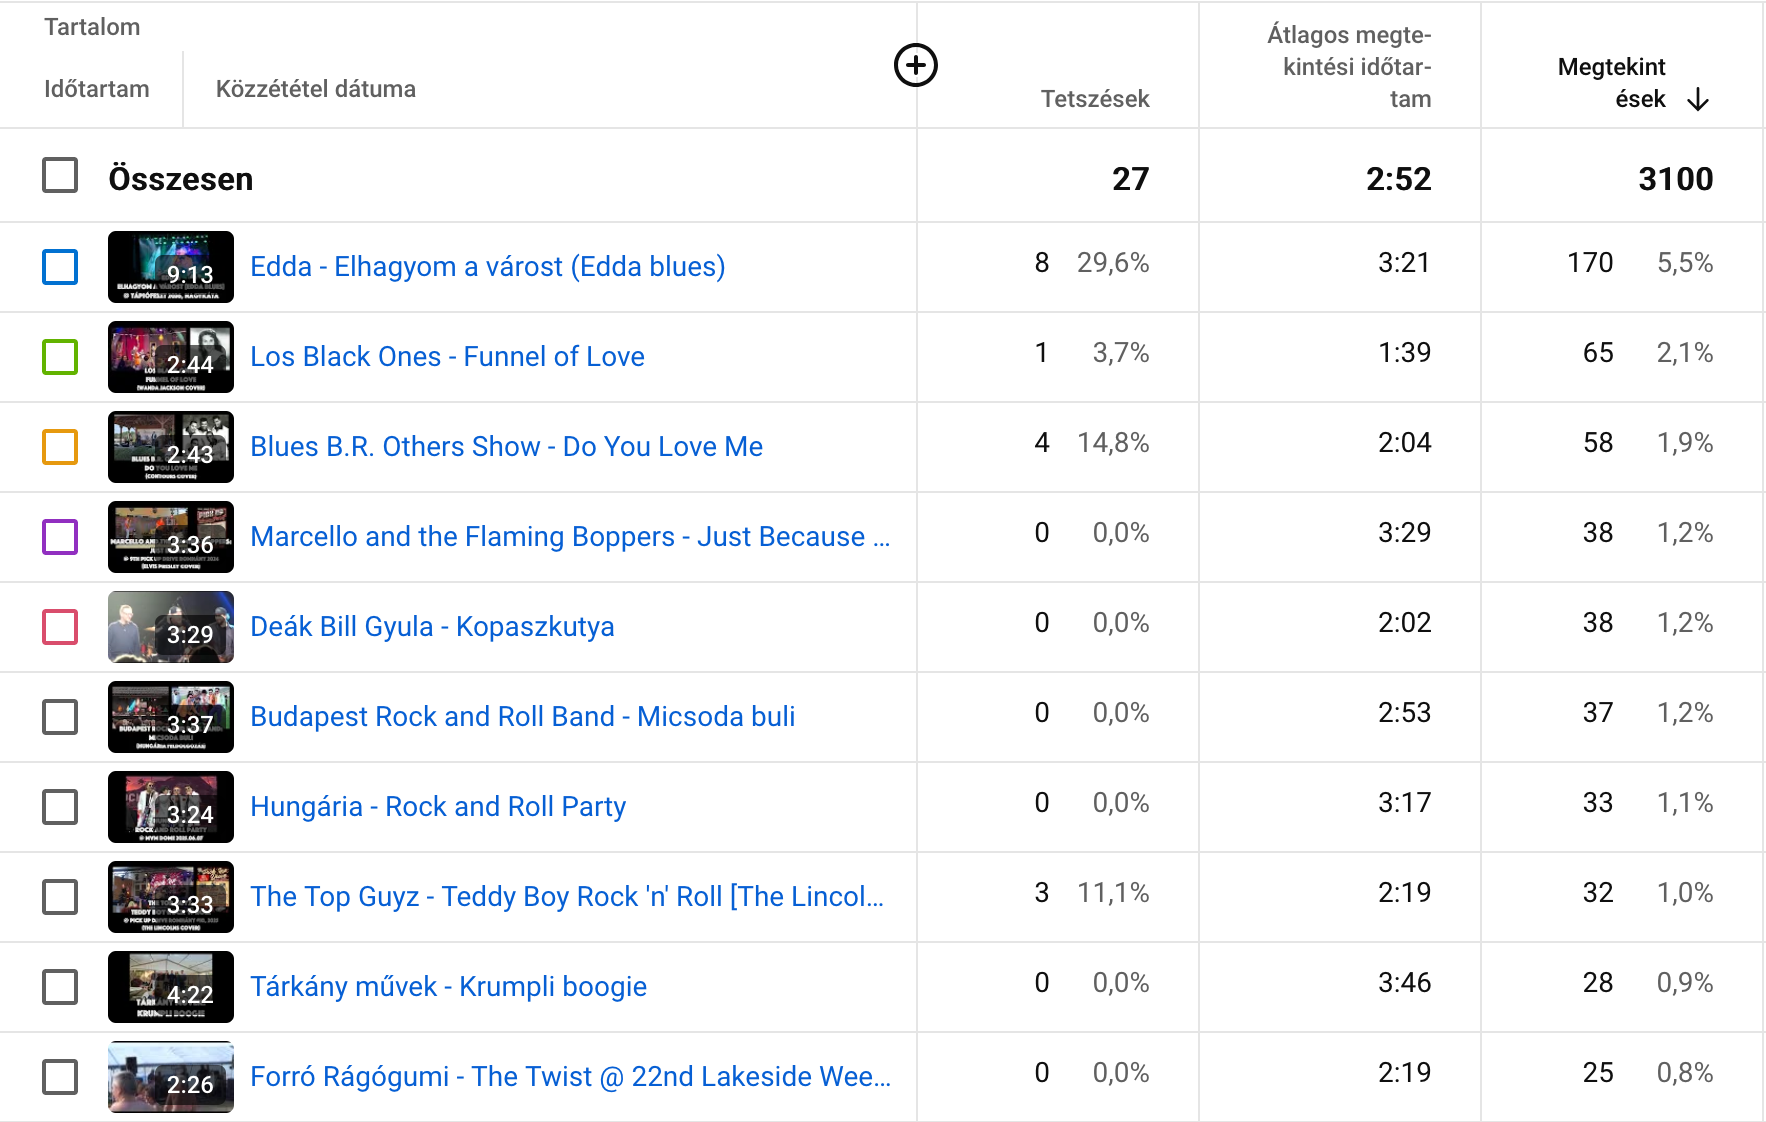
Task: Open Blues B.R. Others Show video link
Action: pyautogui.click(x=506, y=446)
